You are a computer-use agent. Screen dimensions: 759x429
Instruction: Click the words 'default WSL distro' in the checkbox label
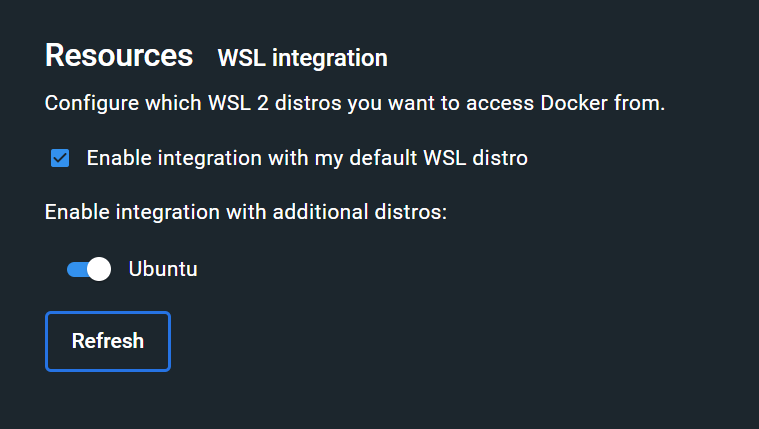click(438, 158)
